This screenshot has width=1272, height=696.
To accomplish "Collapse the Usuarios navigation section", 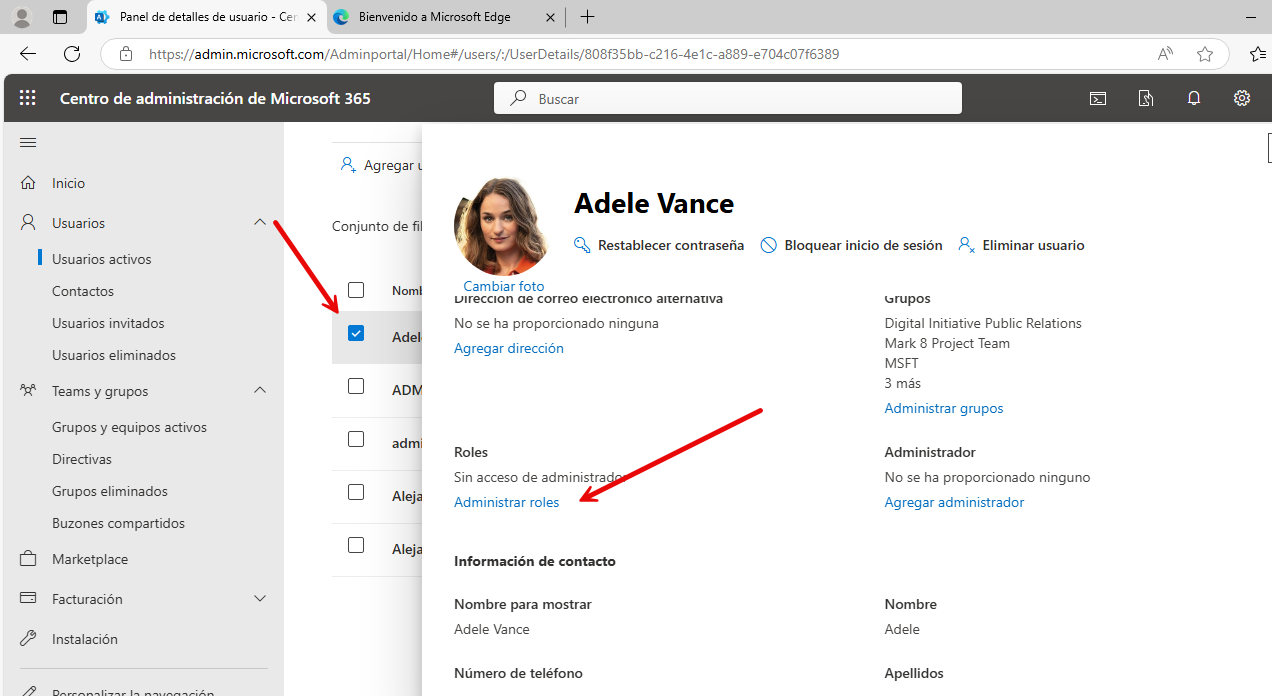I will [260, 223].
